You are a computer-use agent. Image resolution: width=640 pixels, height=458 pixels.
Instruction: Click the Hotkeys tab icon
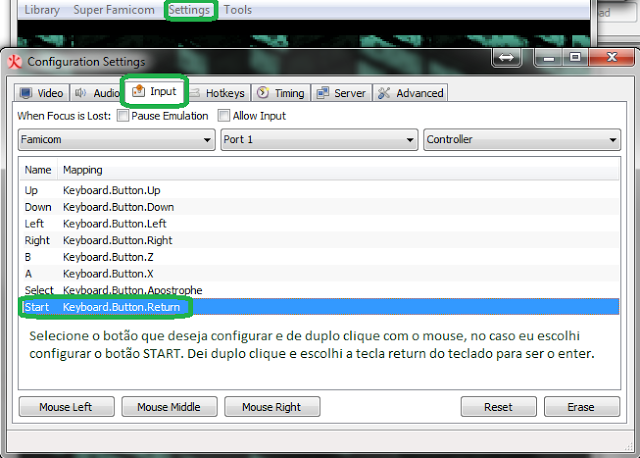click(196, 93)
